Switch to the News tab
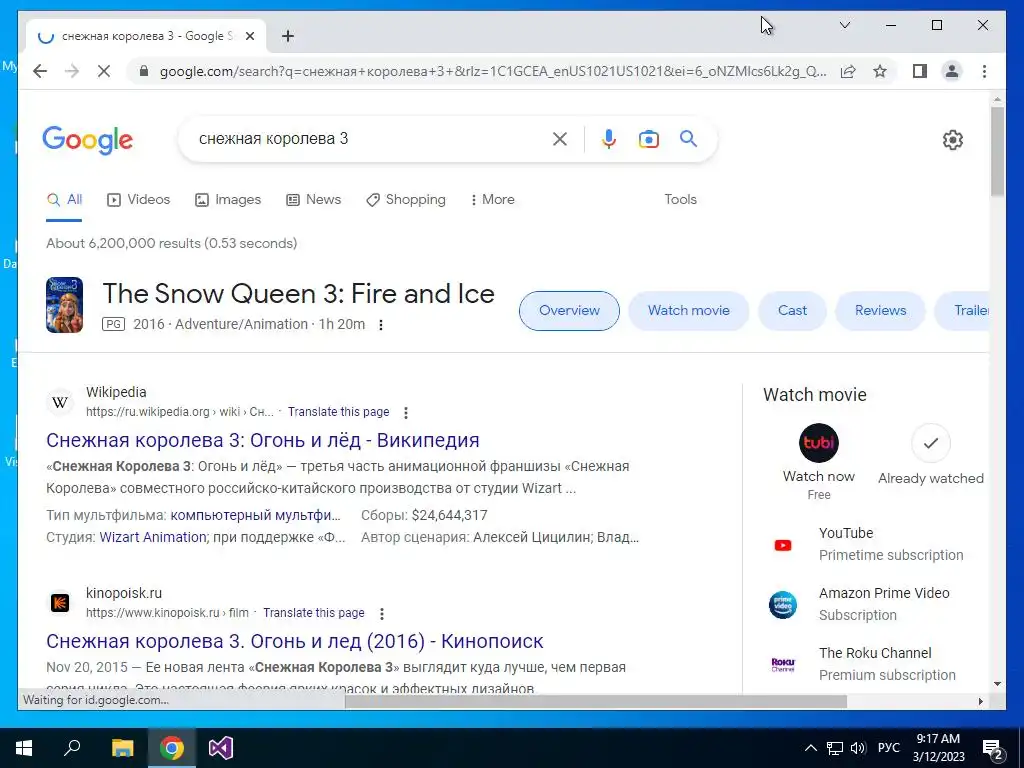Image resolution: width=1024 pixels, height=768 pixels. pos(313,200)
